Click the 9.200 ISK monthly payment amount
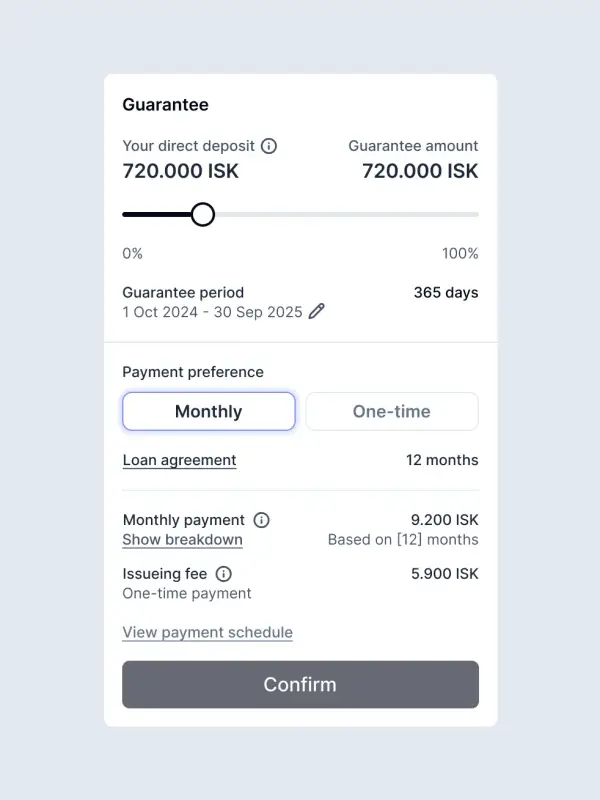Screen dimensions: 600x800 point(445,520)
